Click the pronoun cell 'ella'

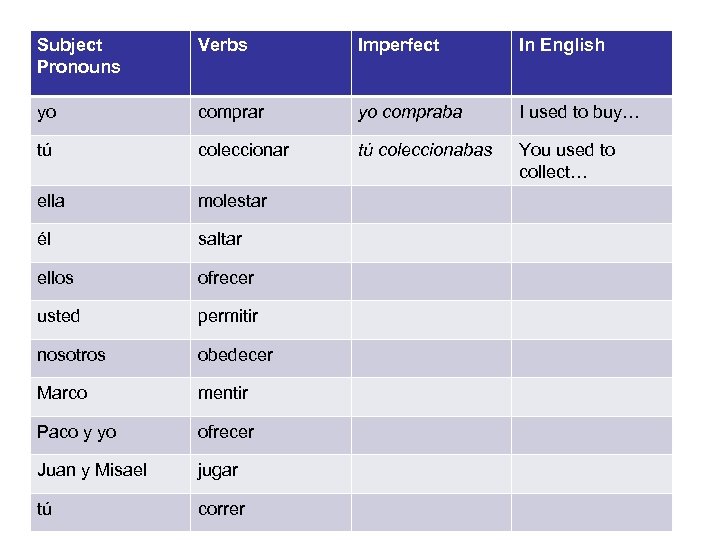51,201
